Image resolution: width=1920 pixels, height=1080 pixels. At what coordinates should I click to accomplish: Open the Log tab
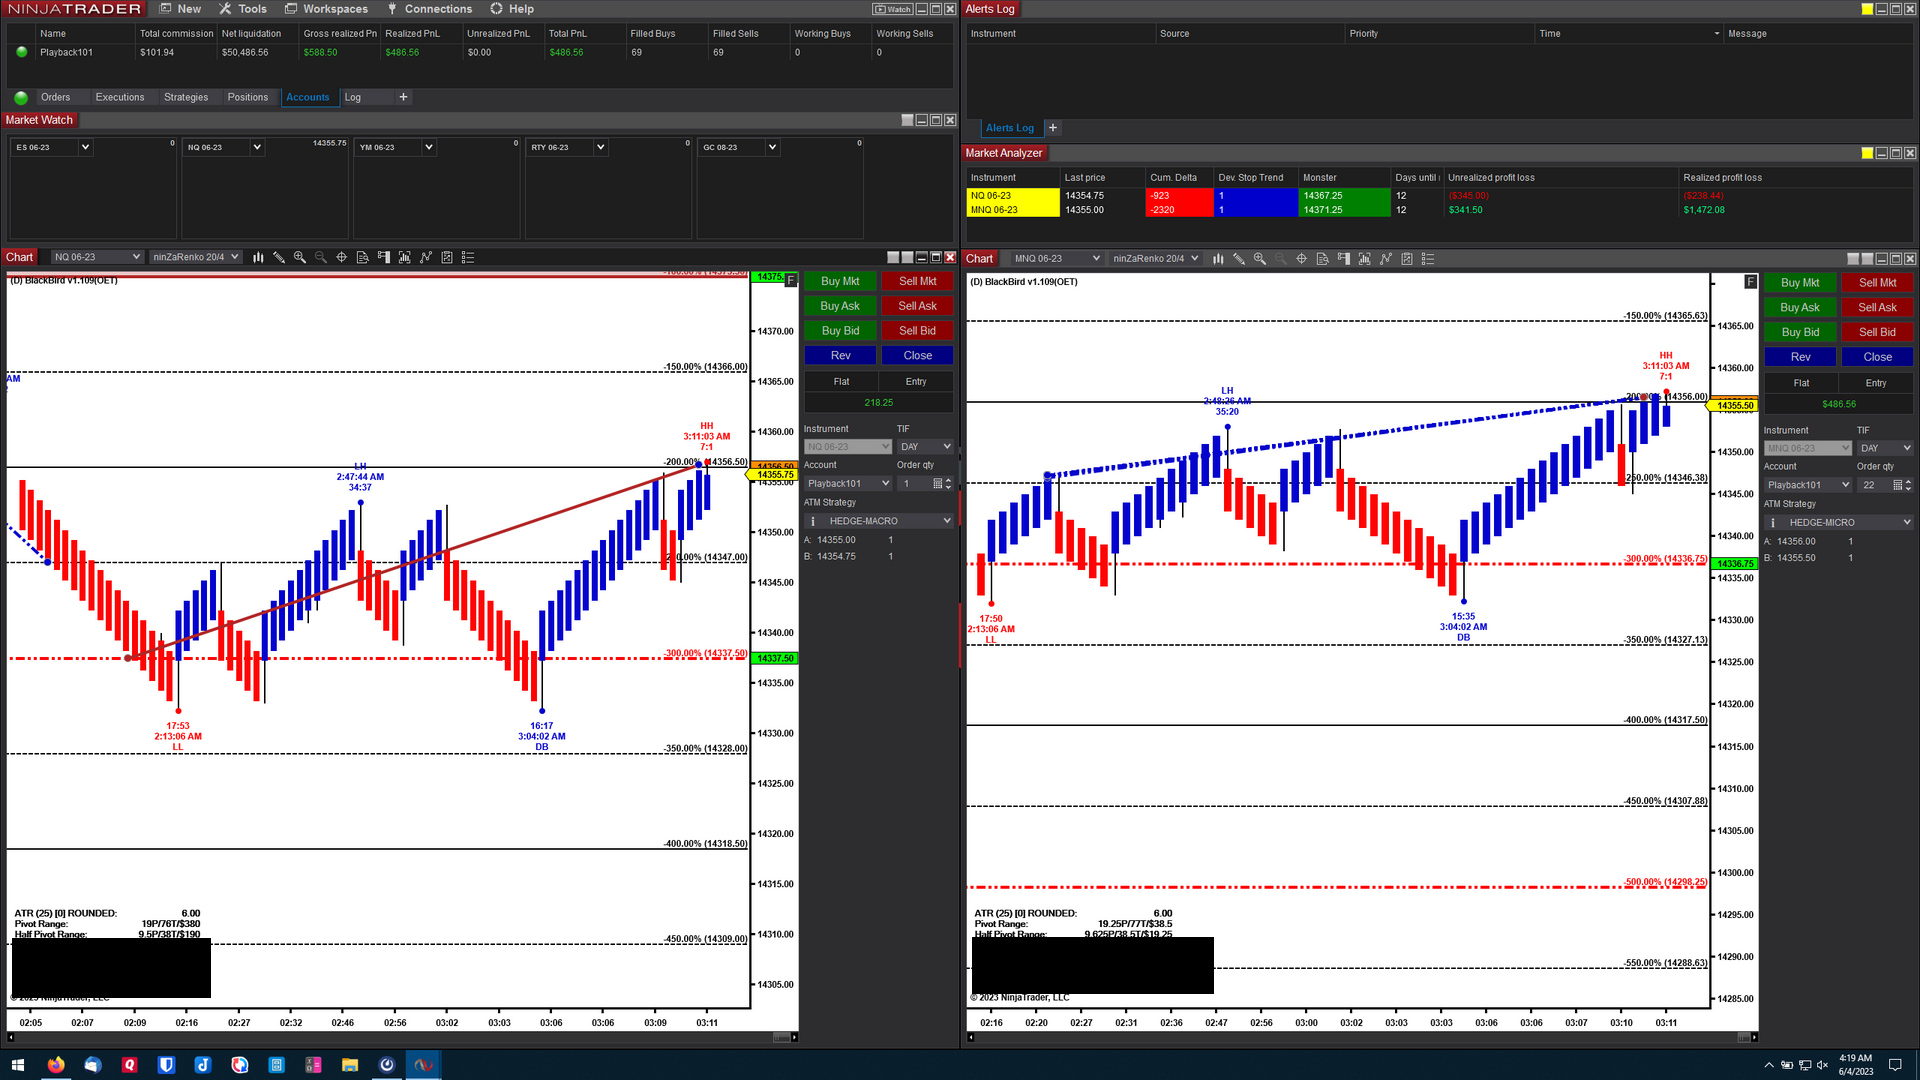point(353,97)
